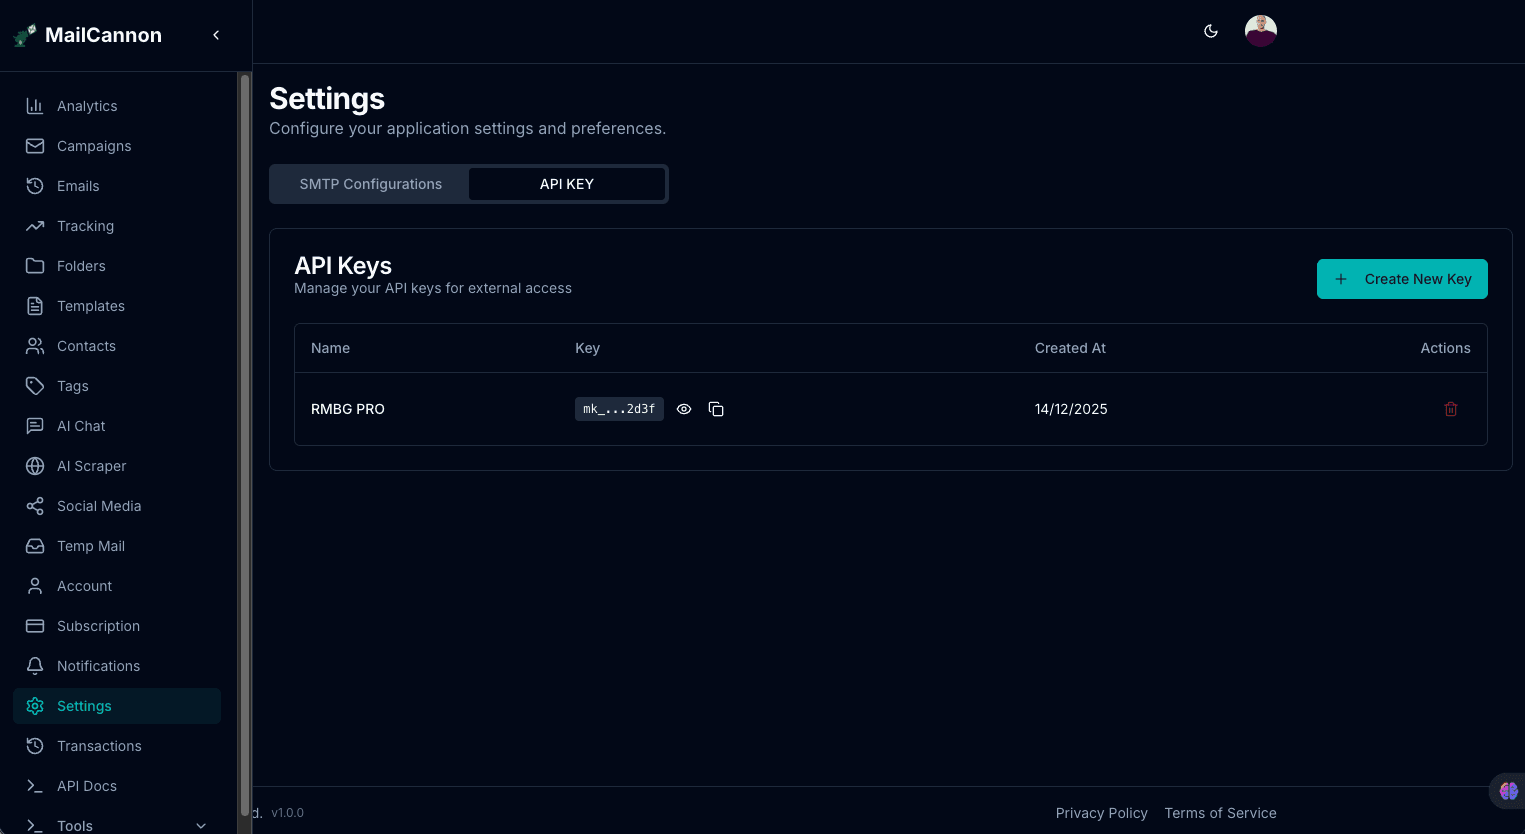Screen dimensions: 1525x834
Task: Click the masked key mk_...2d3f
Action: [x=619, y=409]
